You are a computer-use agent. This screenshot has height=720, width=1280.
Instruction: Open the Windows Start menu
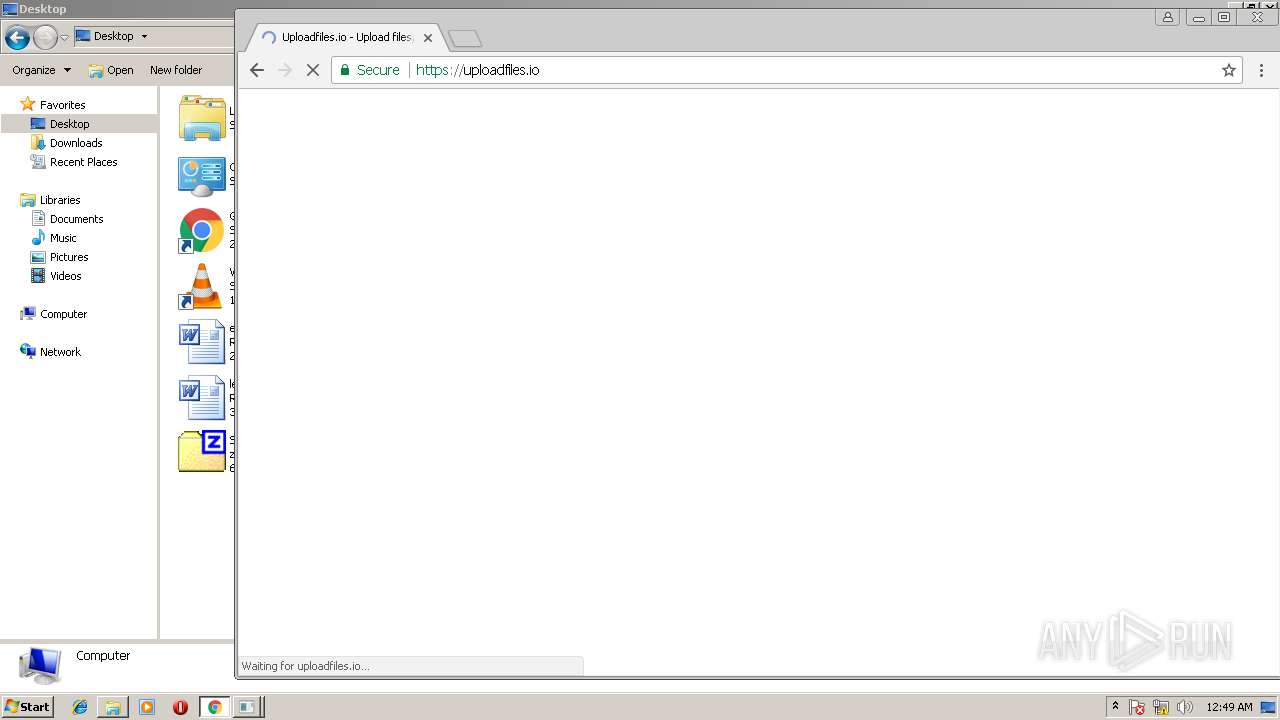(x=28, y=707)
